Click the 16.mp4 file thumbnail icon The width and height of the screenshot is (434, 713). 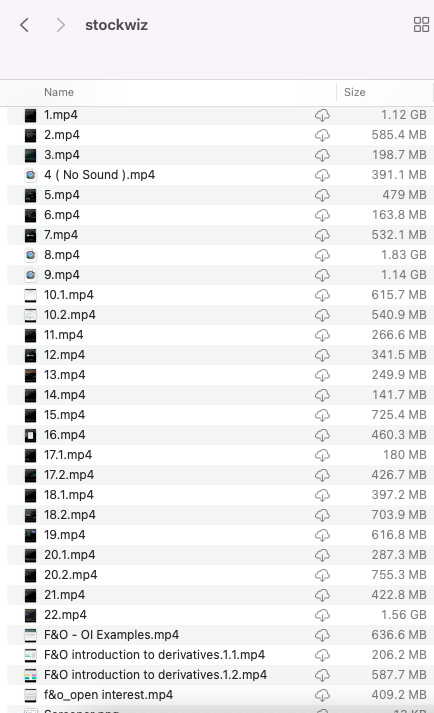pyautogui.click(x=30, y=435)
